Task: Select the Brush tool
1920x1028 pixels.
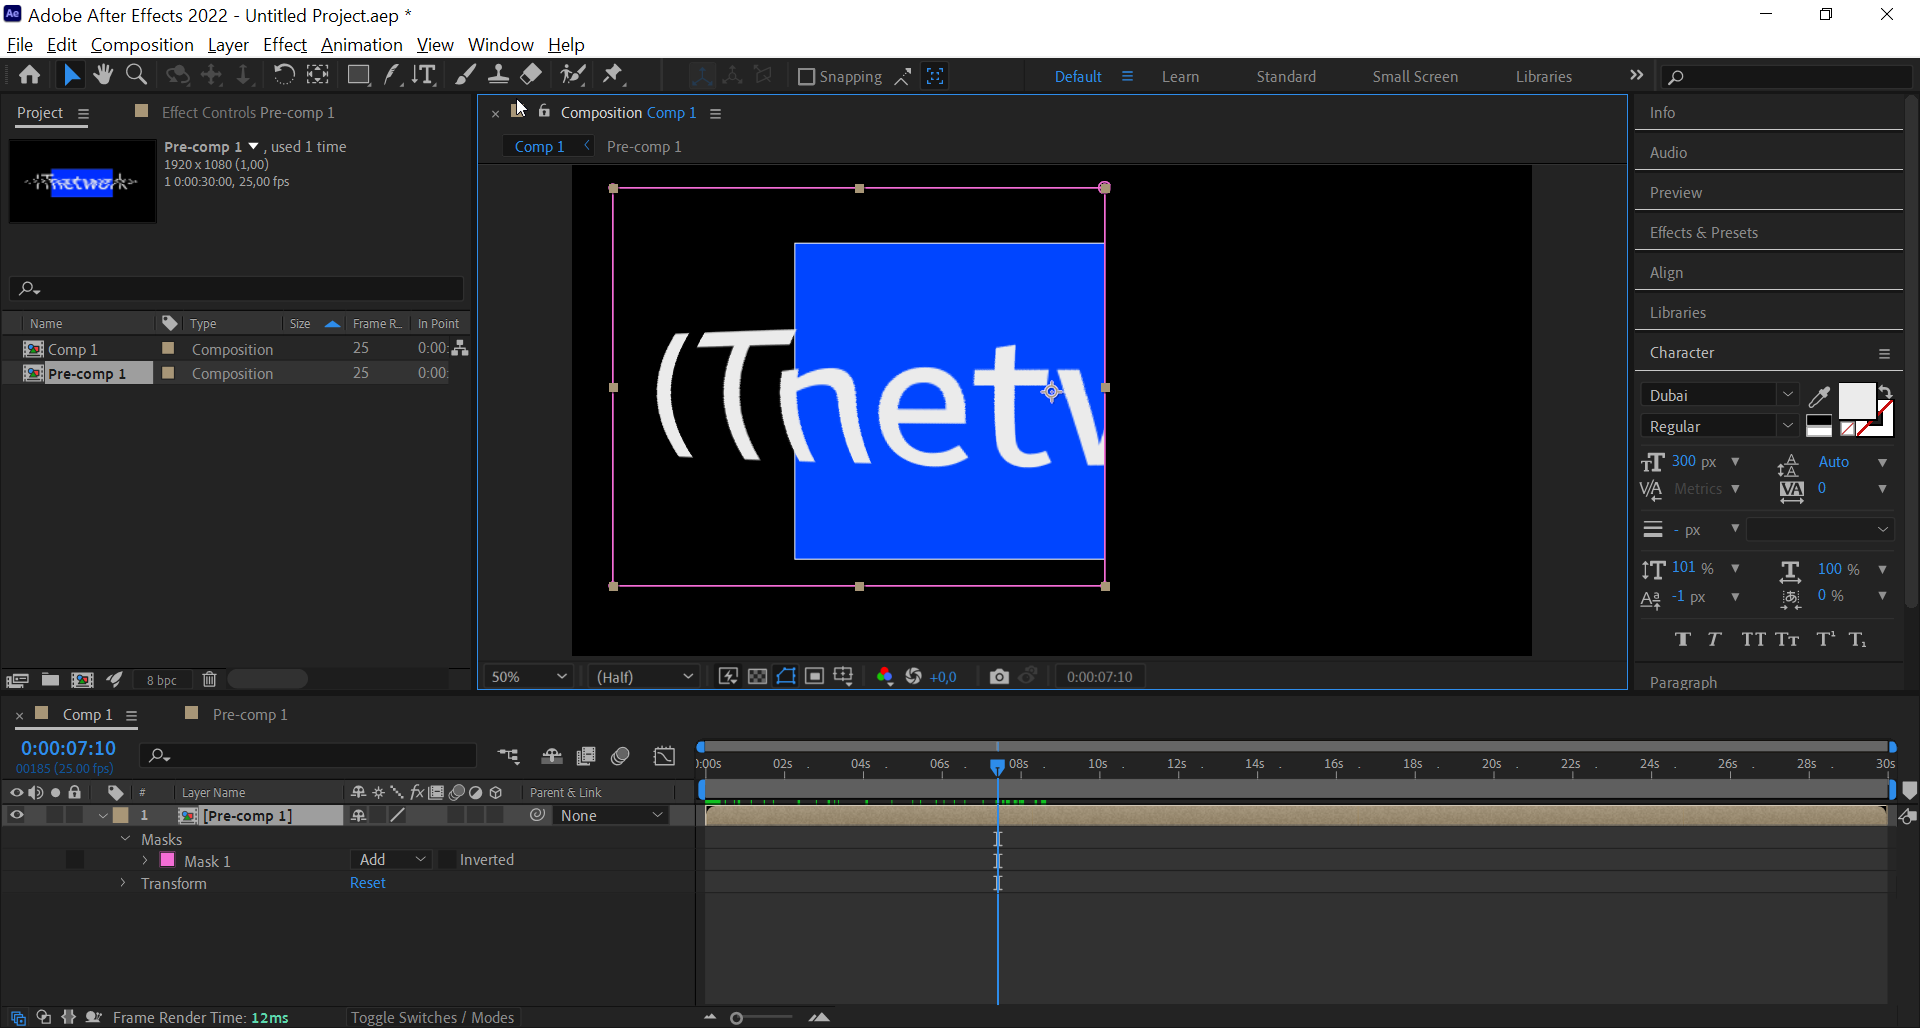Action: (x=465, y=74)
